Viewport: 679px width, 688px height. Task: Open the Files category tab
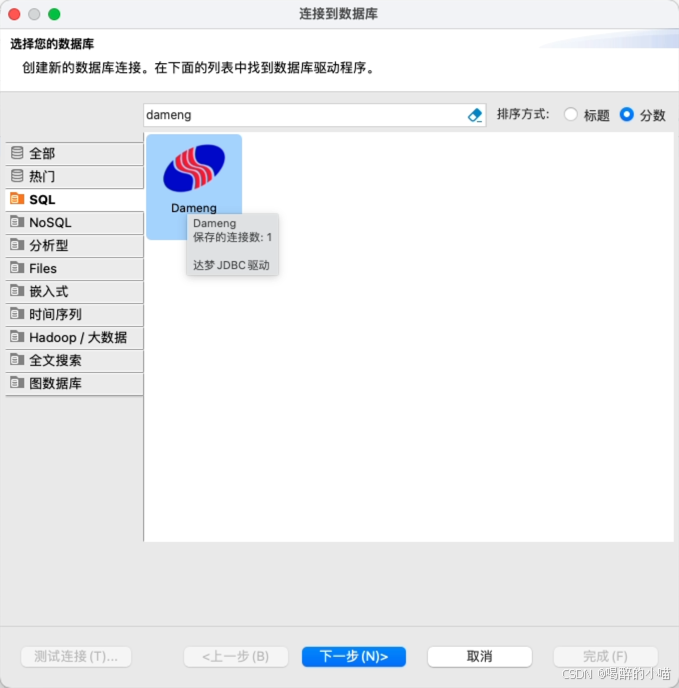74,269
